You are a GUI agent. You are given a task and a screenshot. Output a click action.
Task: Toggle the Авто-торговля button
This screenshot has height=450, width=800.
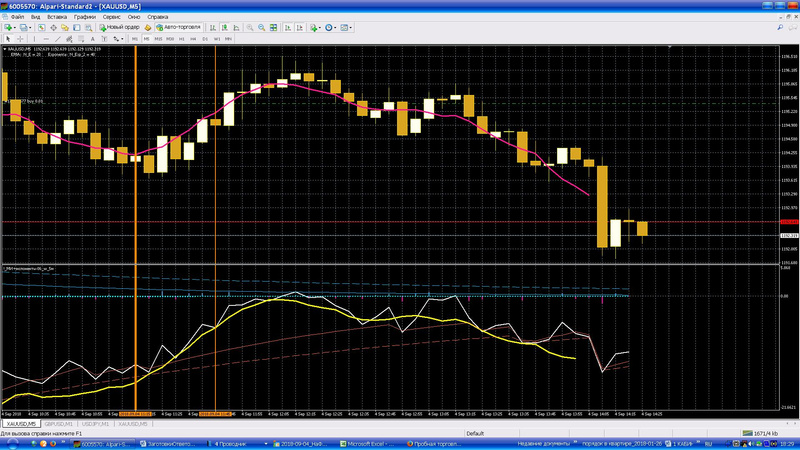tap(178, 28)
